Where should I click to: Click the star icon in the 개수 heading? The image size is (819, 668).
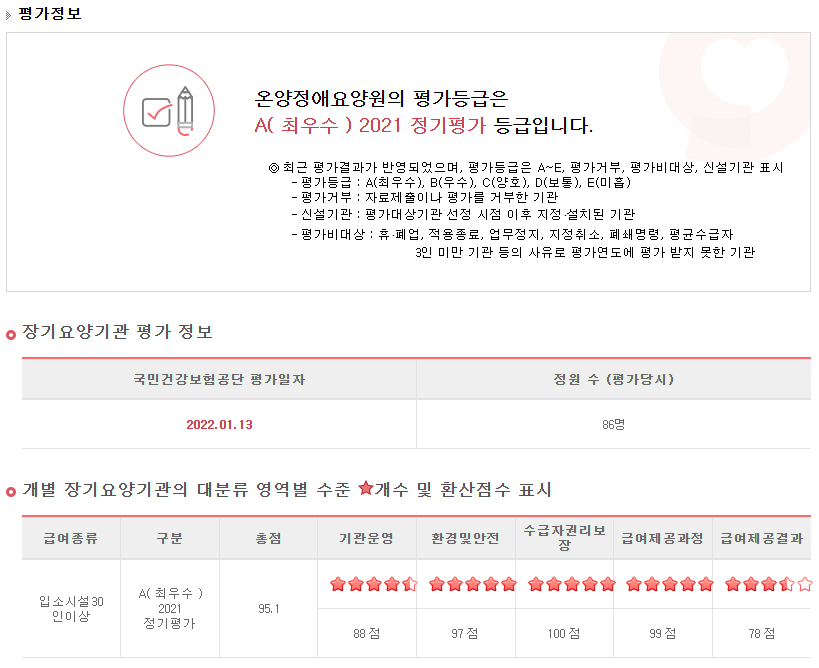366,488
